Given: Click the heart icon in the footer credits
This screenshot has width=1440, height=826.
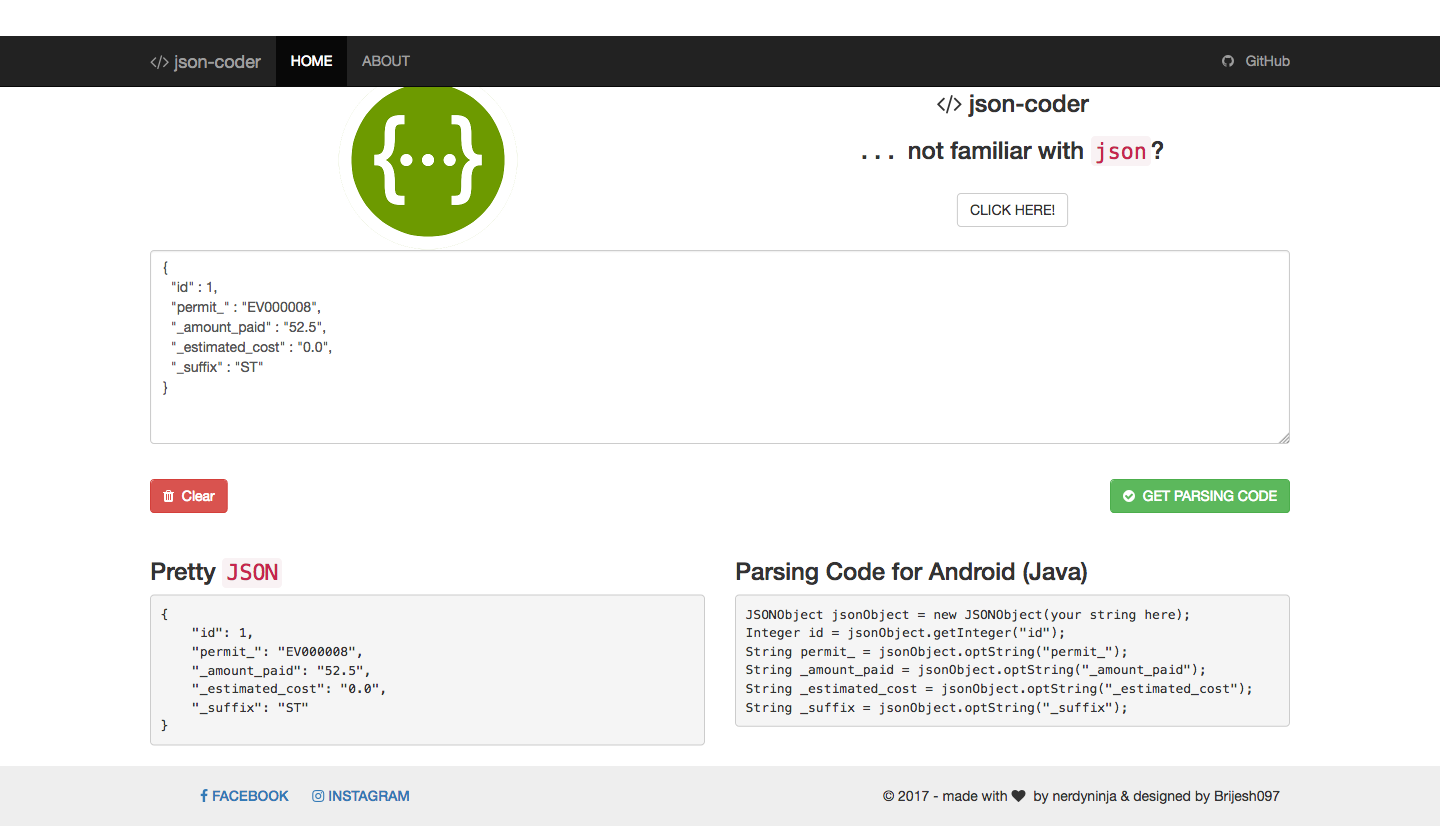Looking at the screenshot, I should pos(1018,795).
